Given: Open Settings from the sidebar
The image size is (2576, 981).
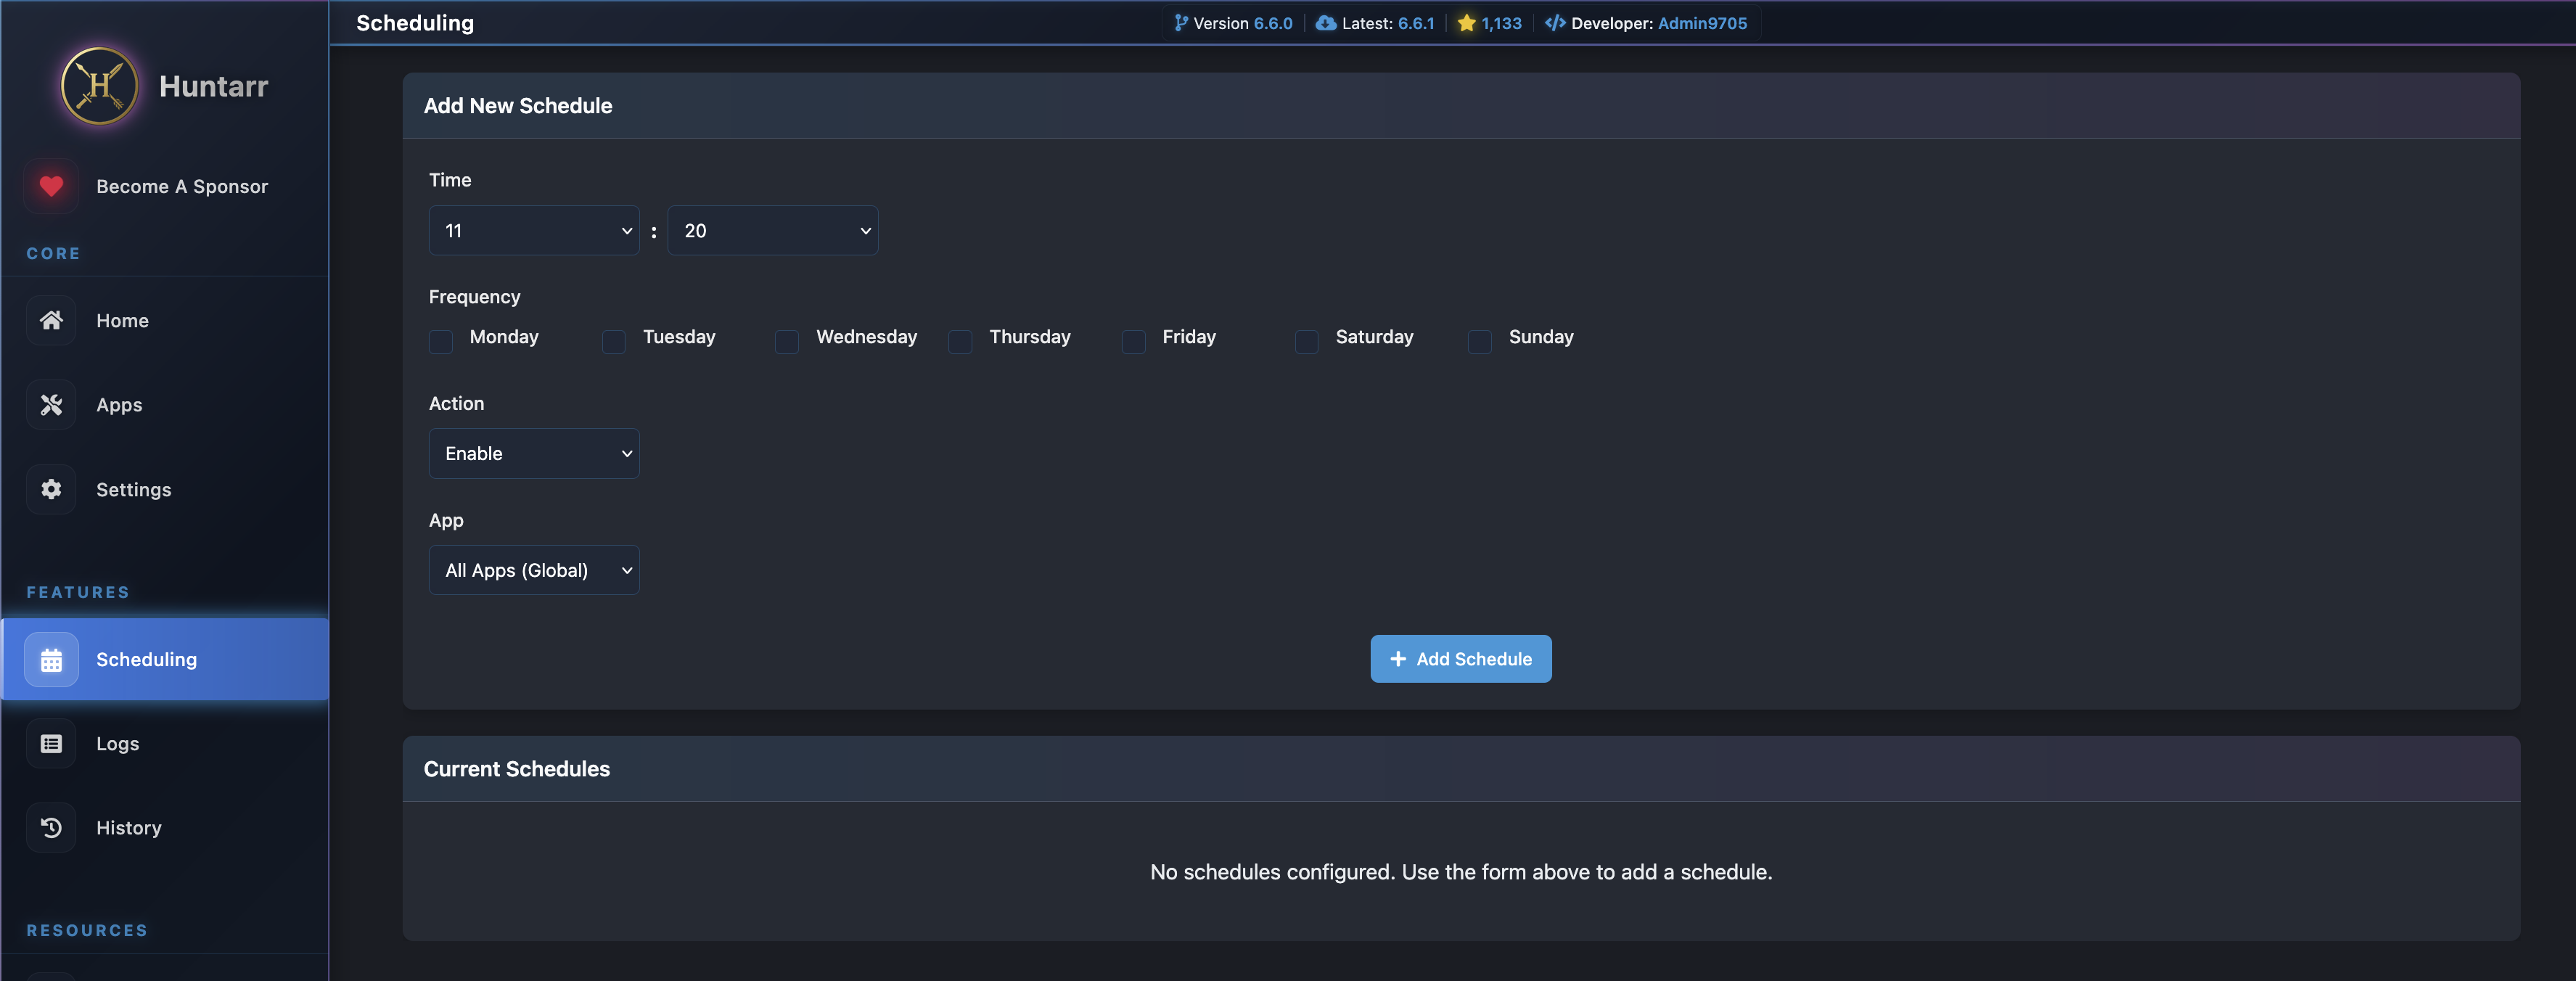Looking at the screenshot, I should pos(165,489).
